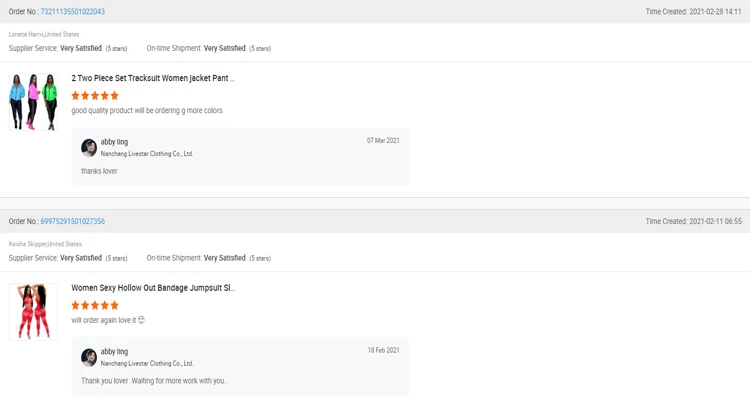This screenshot has width=750, height=400.
Task: Open the Two Piece Set Tracksuit product title
Action: [x=153, y=78]
